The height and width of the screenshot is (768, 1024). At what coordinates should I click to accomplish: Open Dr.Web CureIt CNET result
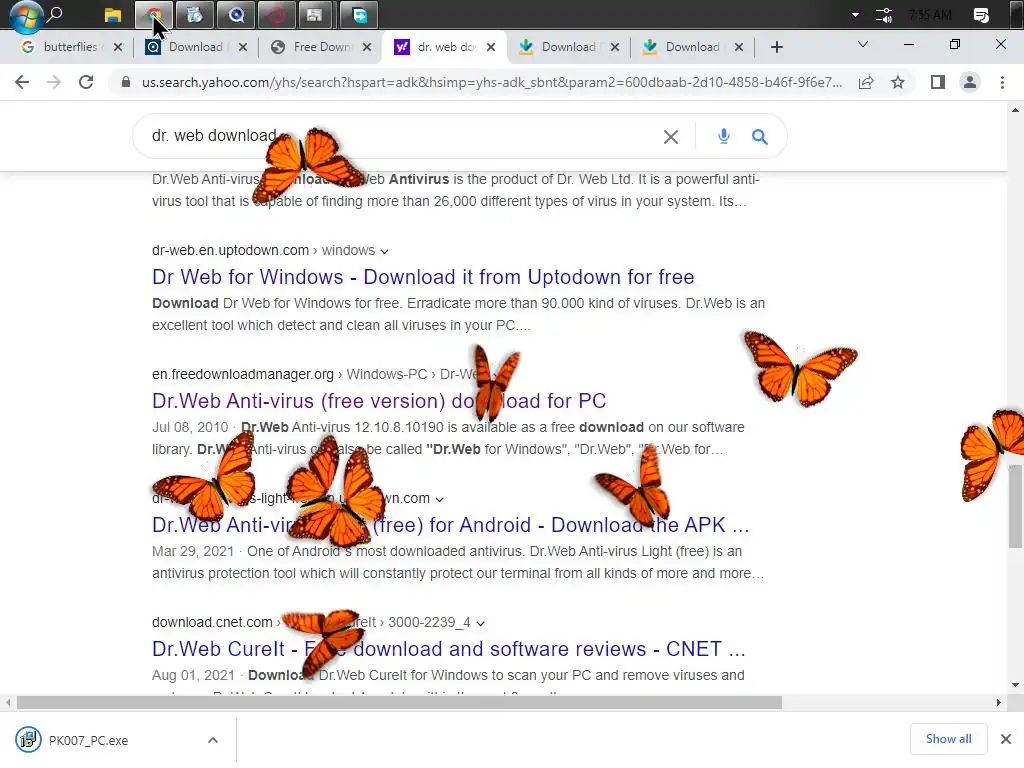449,649
